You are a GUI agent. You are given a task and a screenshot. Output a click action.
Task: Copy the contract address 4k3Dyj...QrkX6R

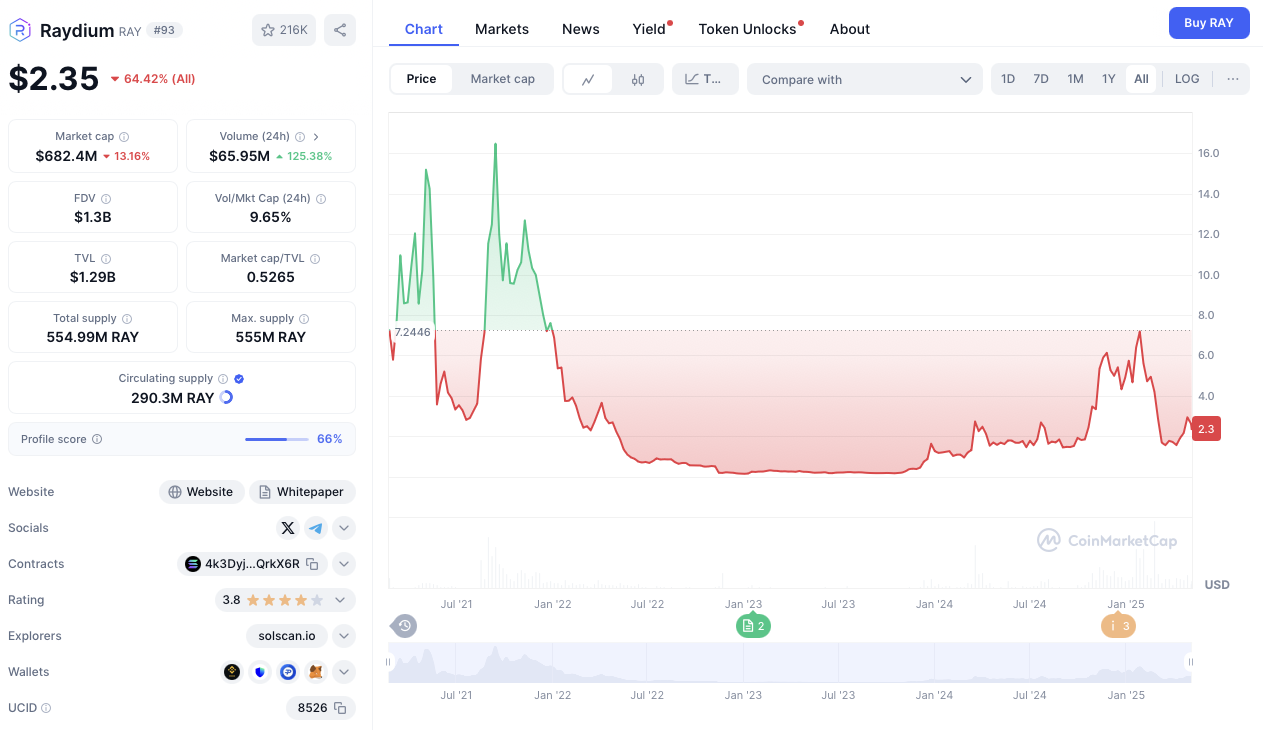point(312,564)
